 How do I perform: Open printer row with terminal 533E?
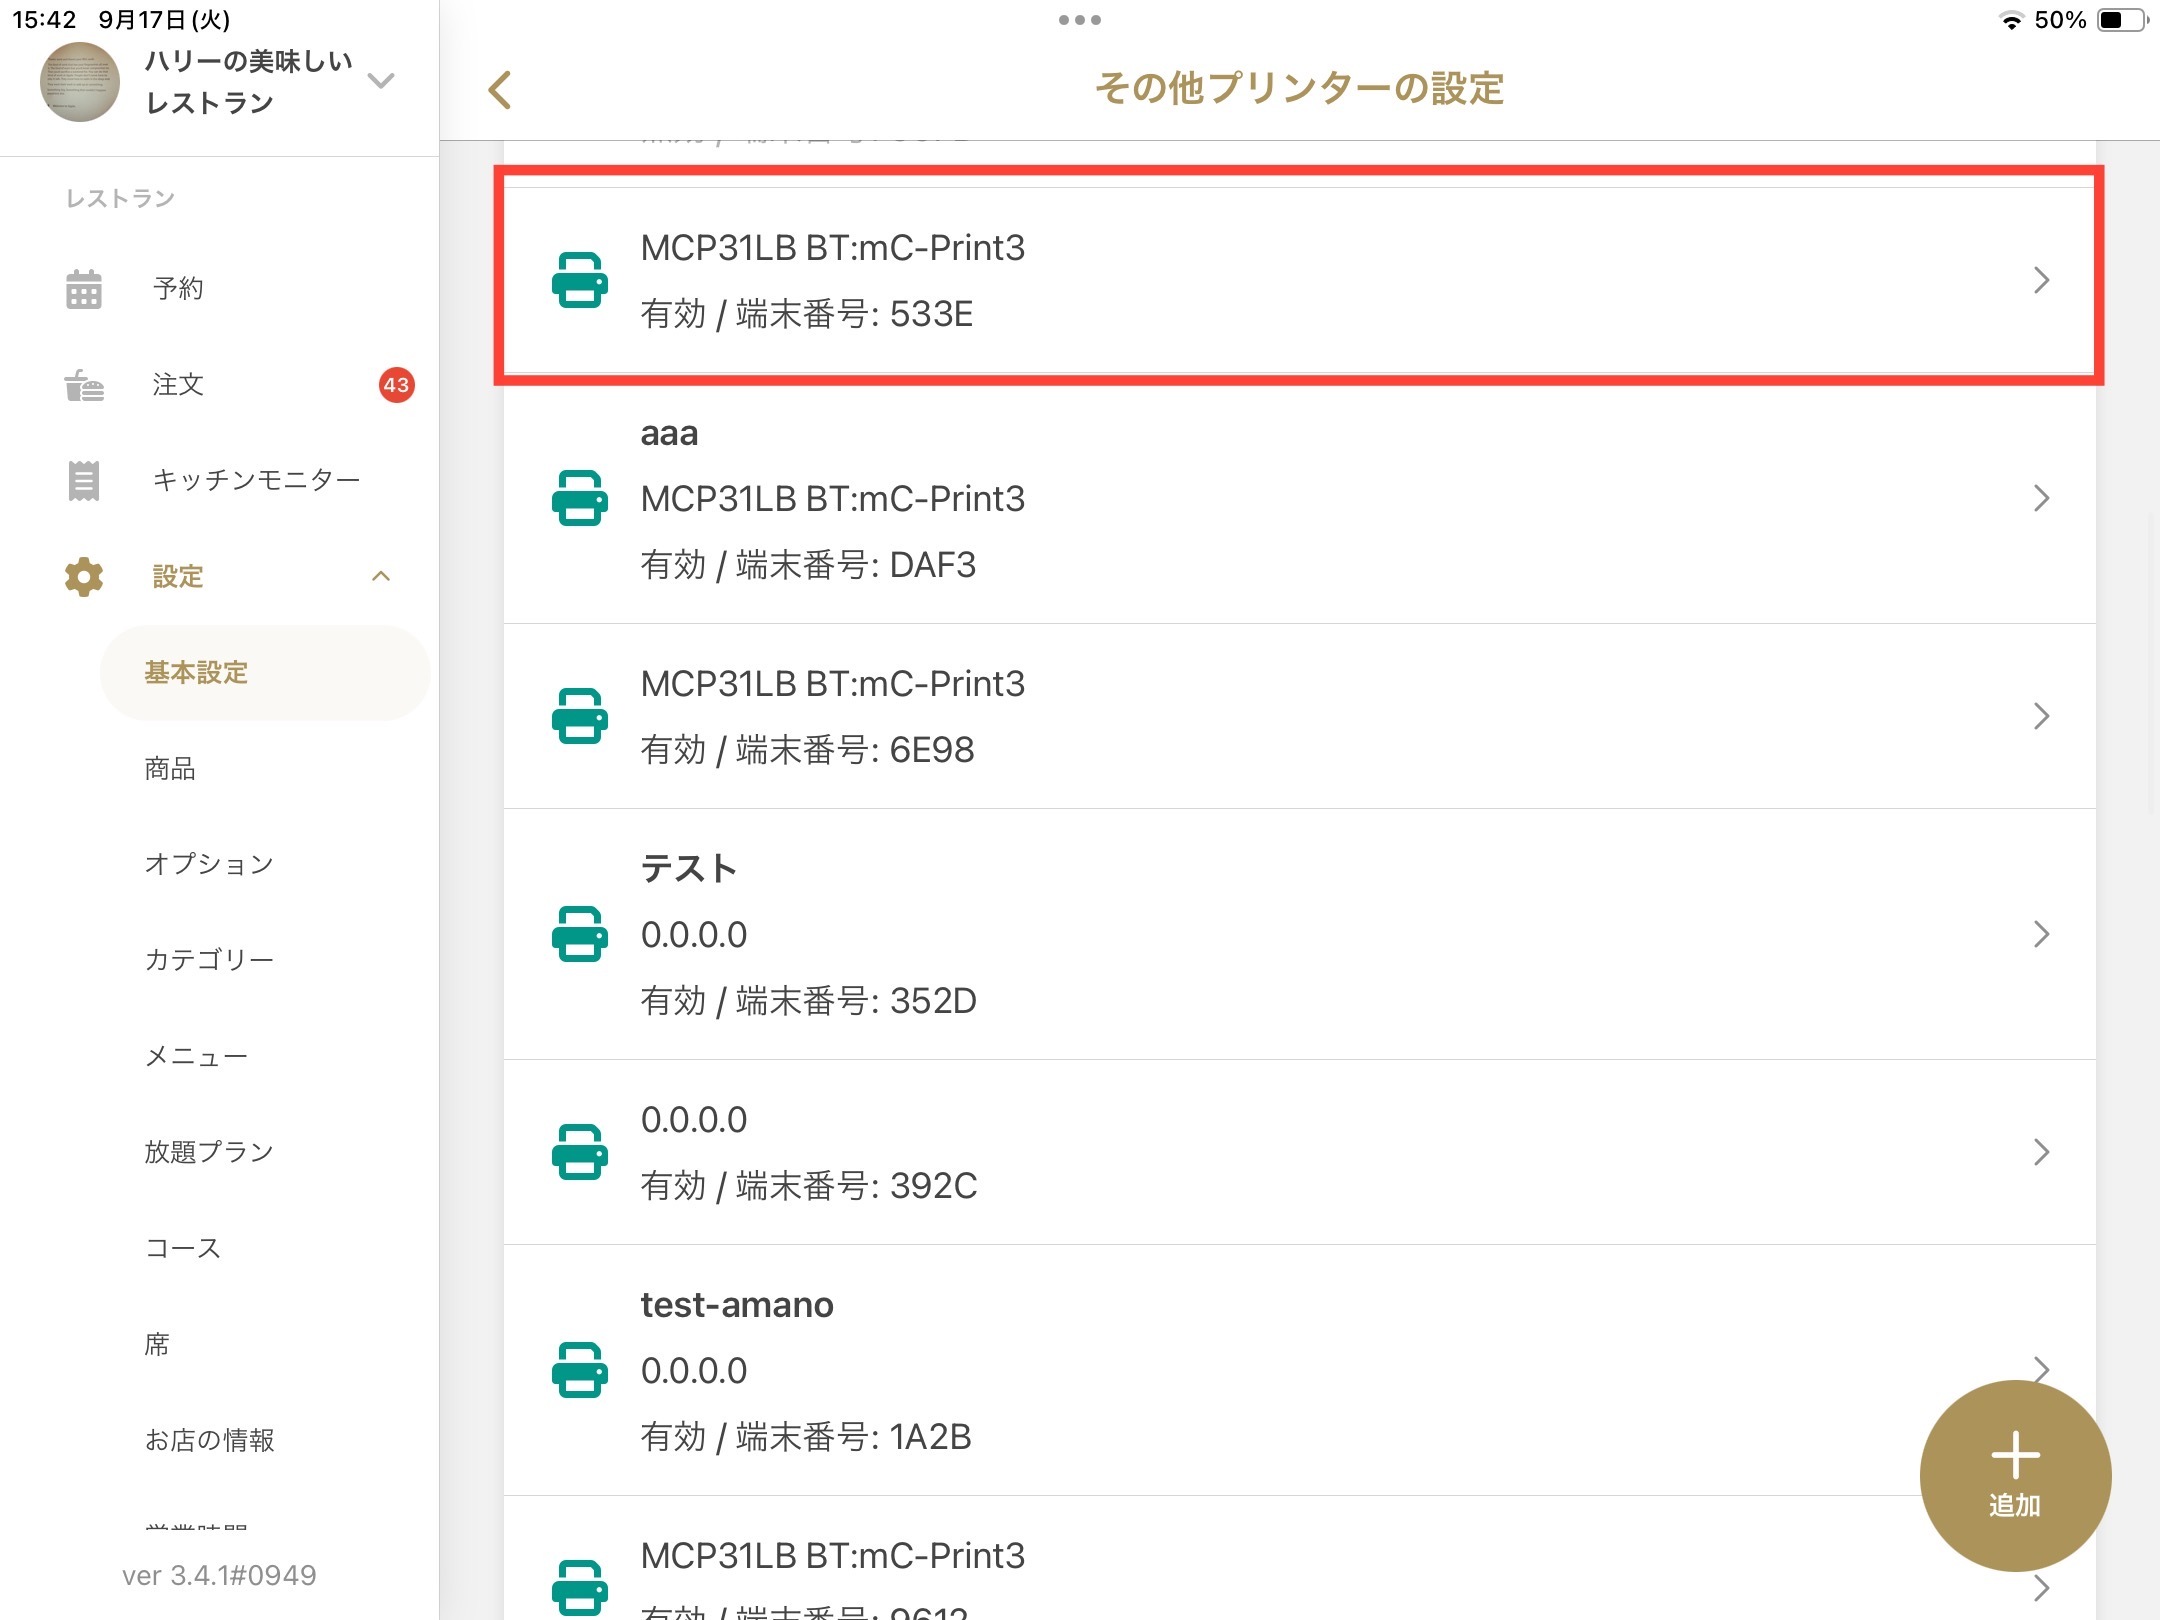point(1299,280)
